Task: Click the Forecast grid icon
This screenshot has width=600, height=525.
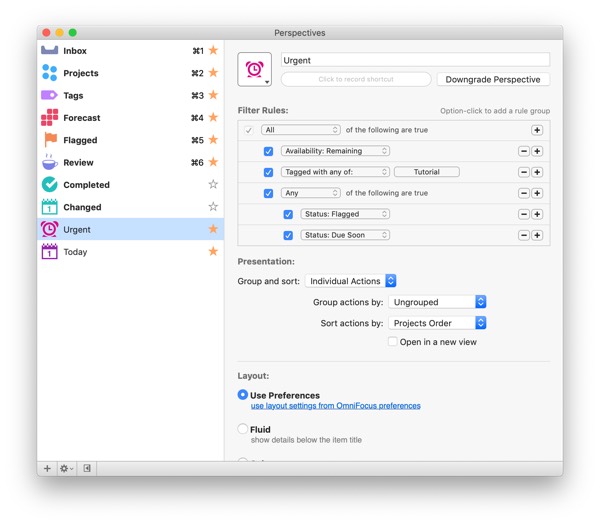Action: [49, 117]
